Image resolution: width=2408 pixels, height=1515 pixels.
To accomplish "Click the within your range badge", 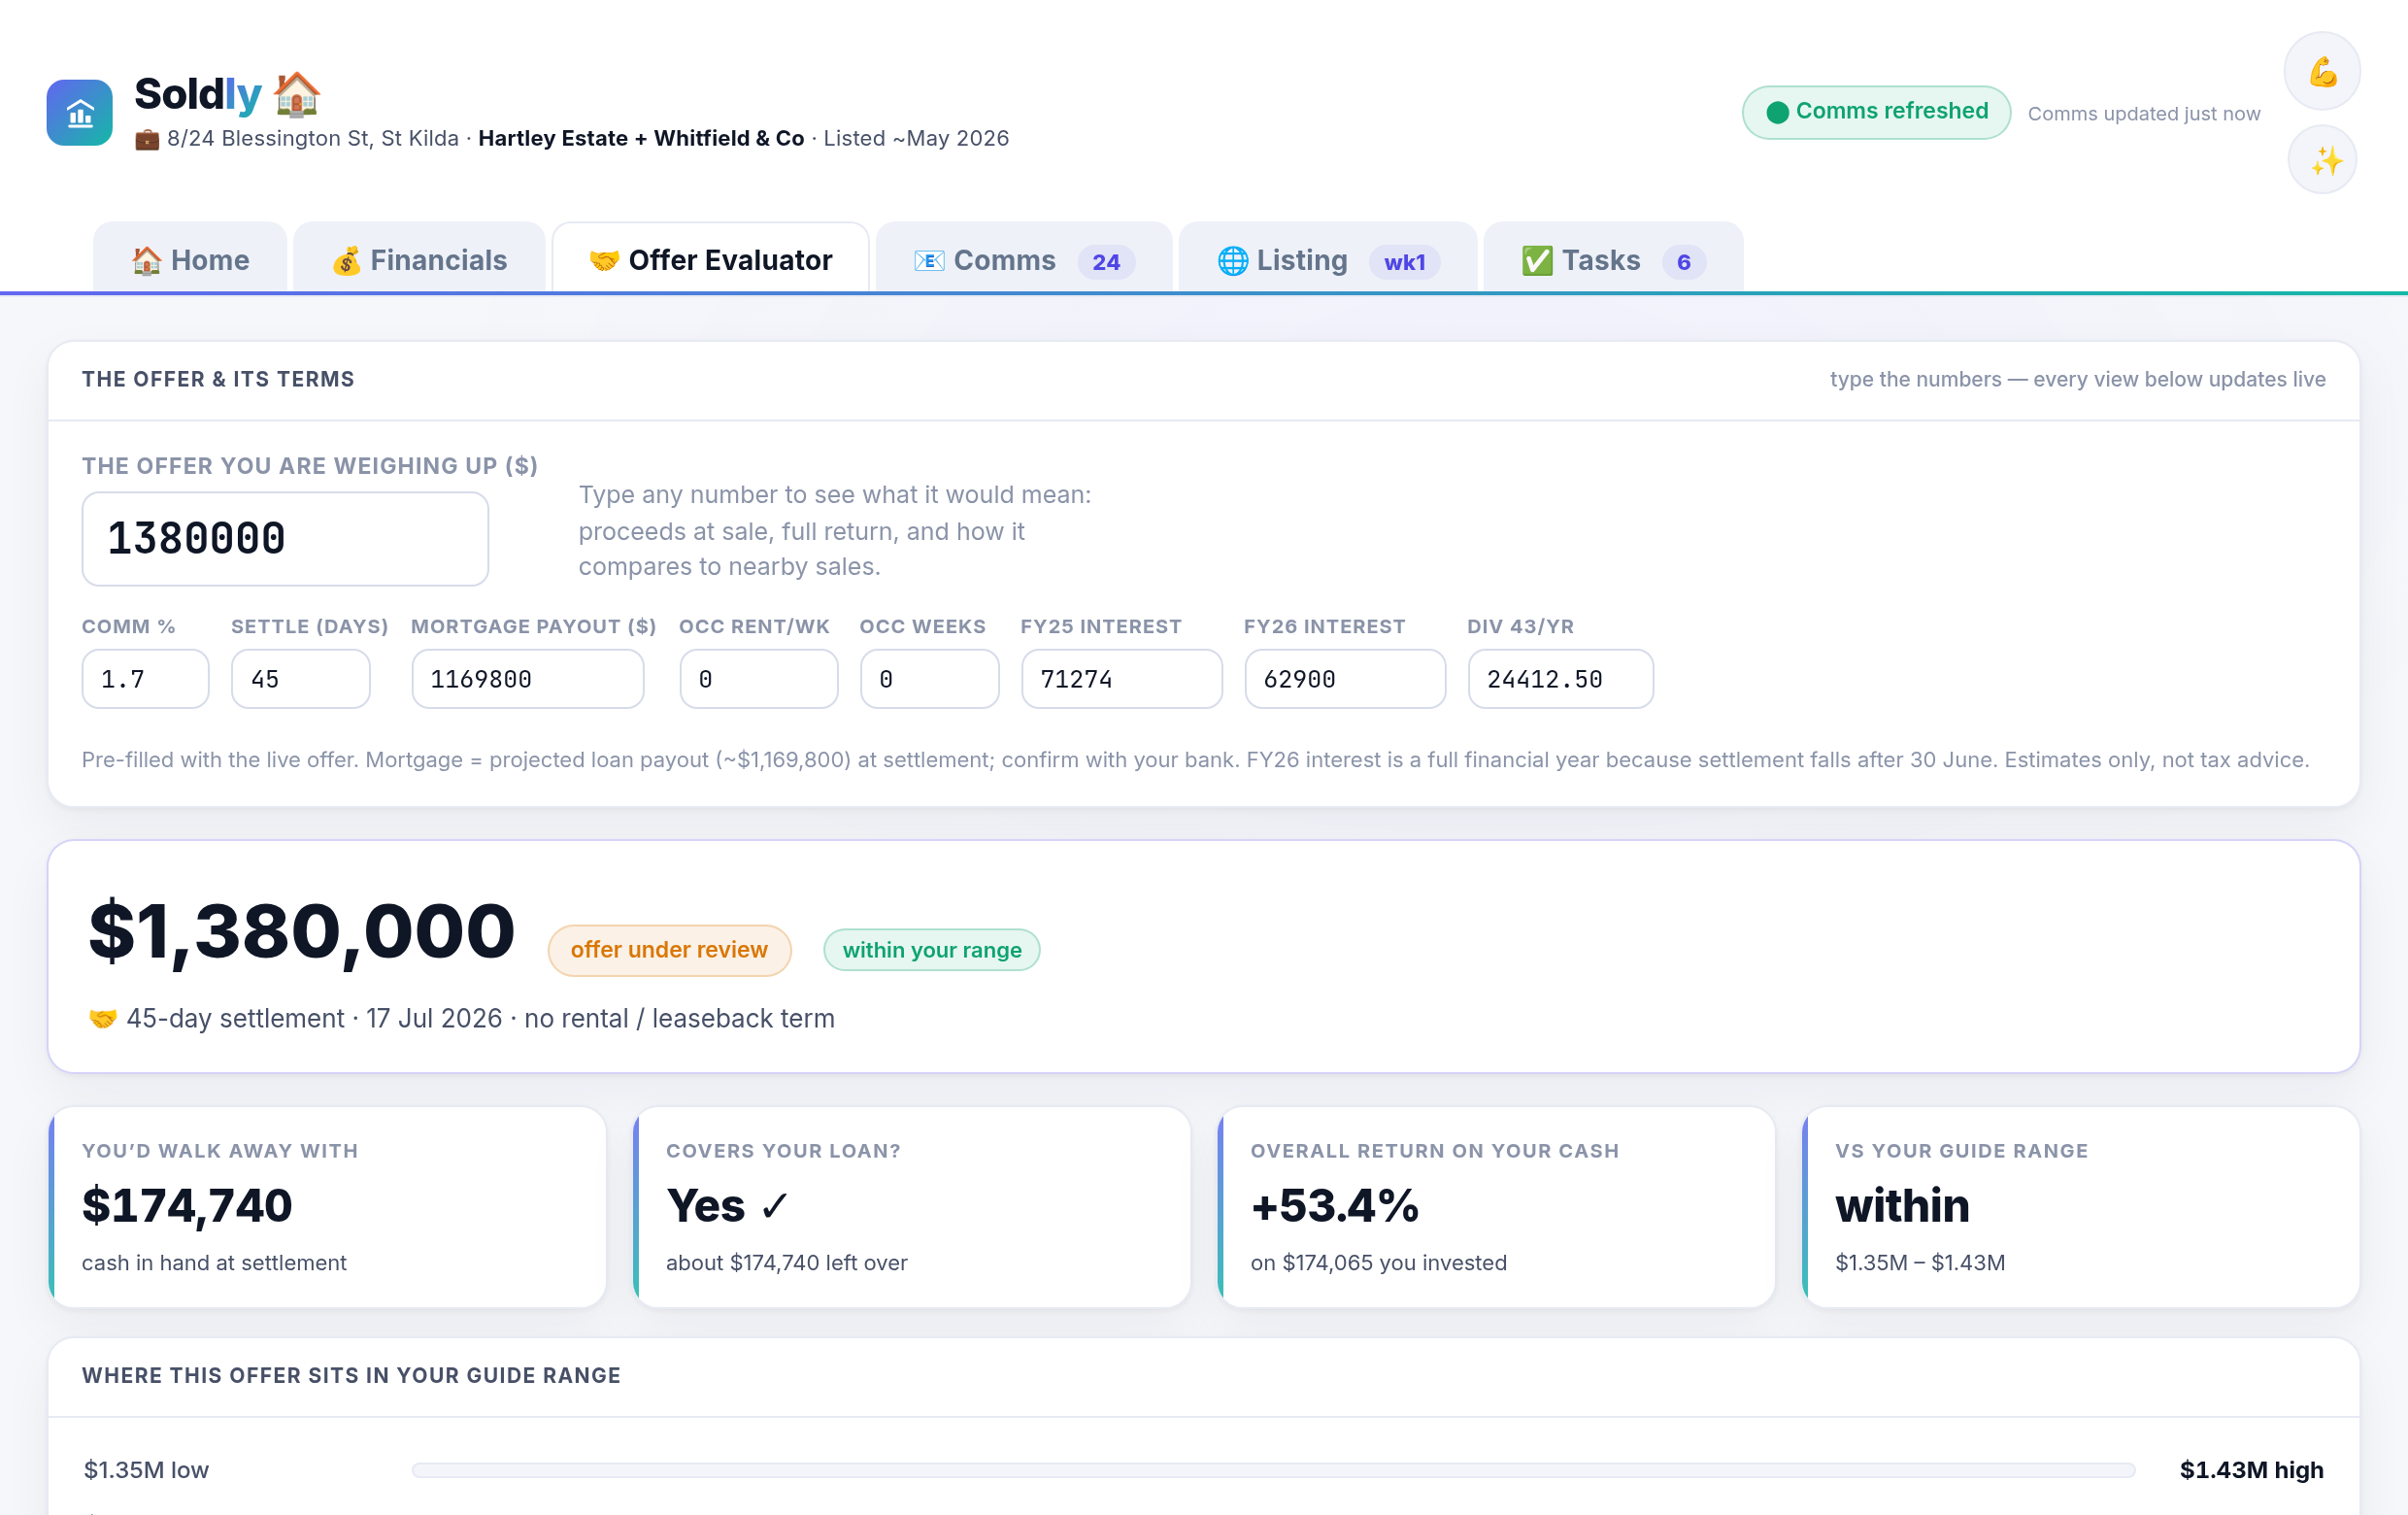I will tap(931, 950).
